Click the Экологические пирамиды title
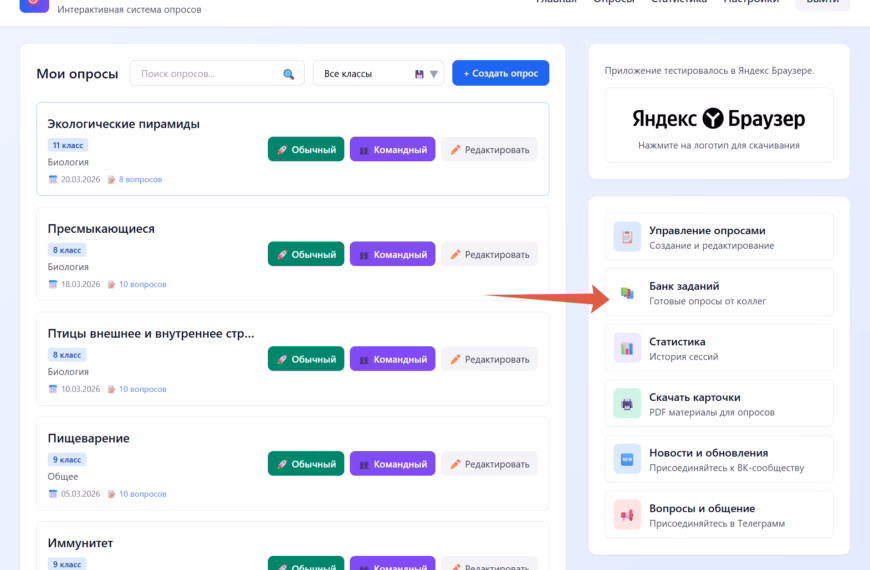This screenshot has width=870, height=570. pyautogui.click(x=123, y=124)
